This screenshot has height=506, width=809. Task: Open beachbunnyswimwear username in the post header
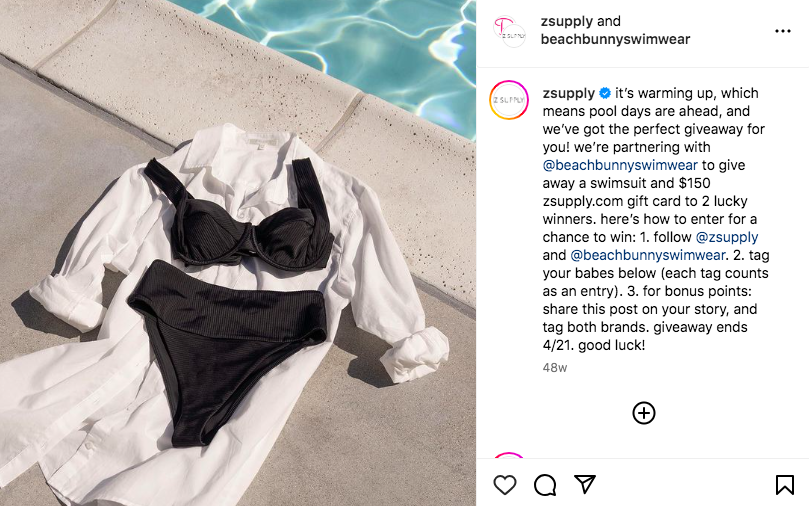[615, 39]
